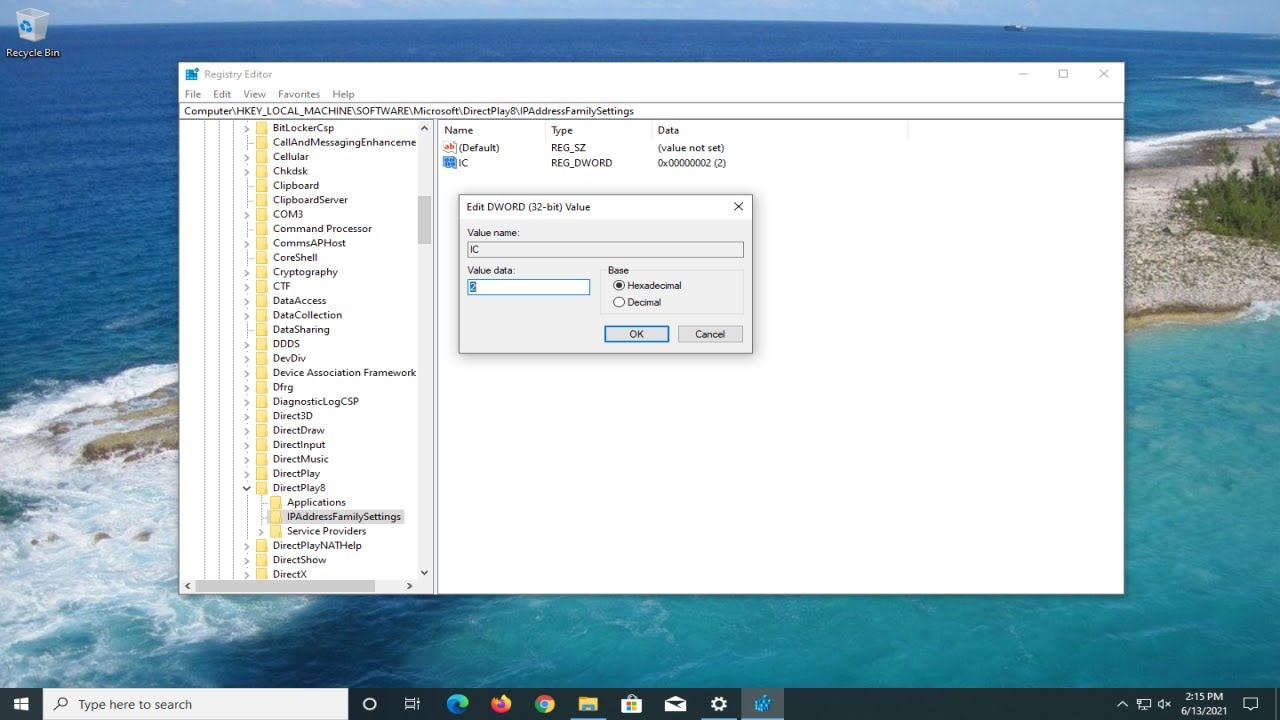
Task: Open Task View on the taskbar
Action: click(x=412, y=704)
